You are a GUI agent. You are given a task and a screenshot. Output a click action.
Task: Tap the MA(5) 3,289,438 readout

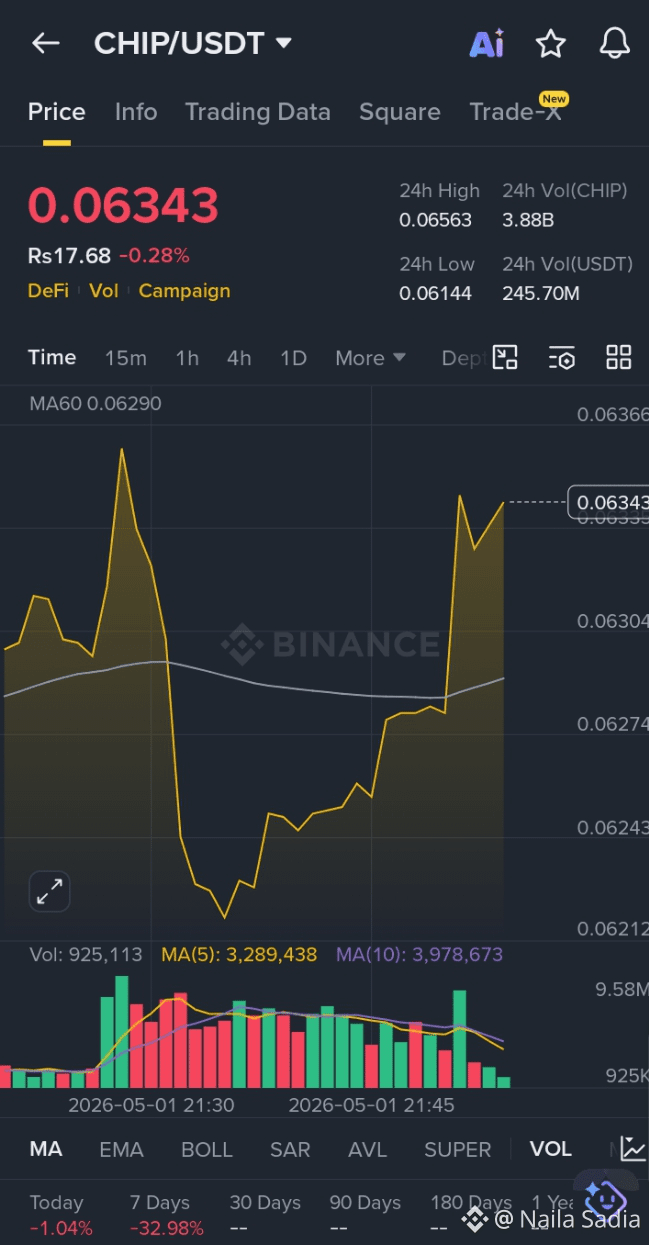click(x=239, y=955)
